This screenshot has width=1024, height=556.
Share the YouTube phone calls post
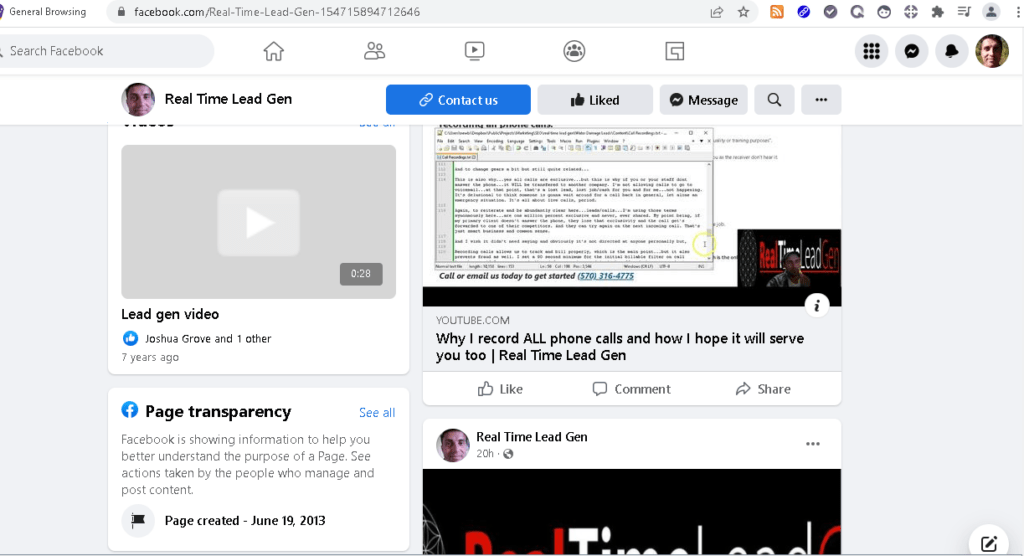click(x=763, y=389)
